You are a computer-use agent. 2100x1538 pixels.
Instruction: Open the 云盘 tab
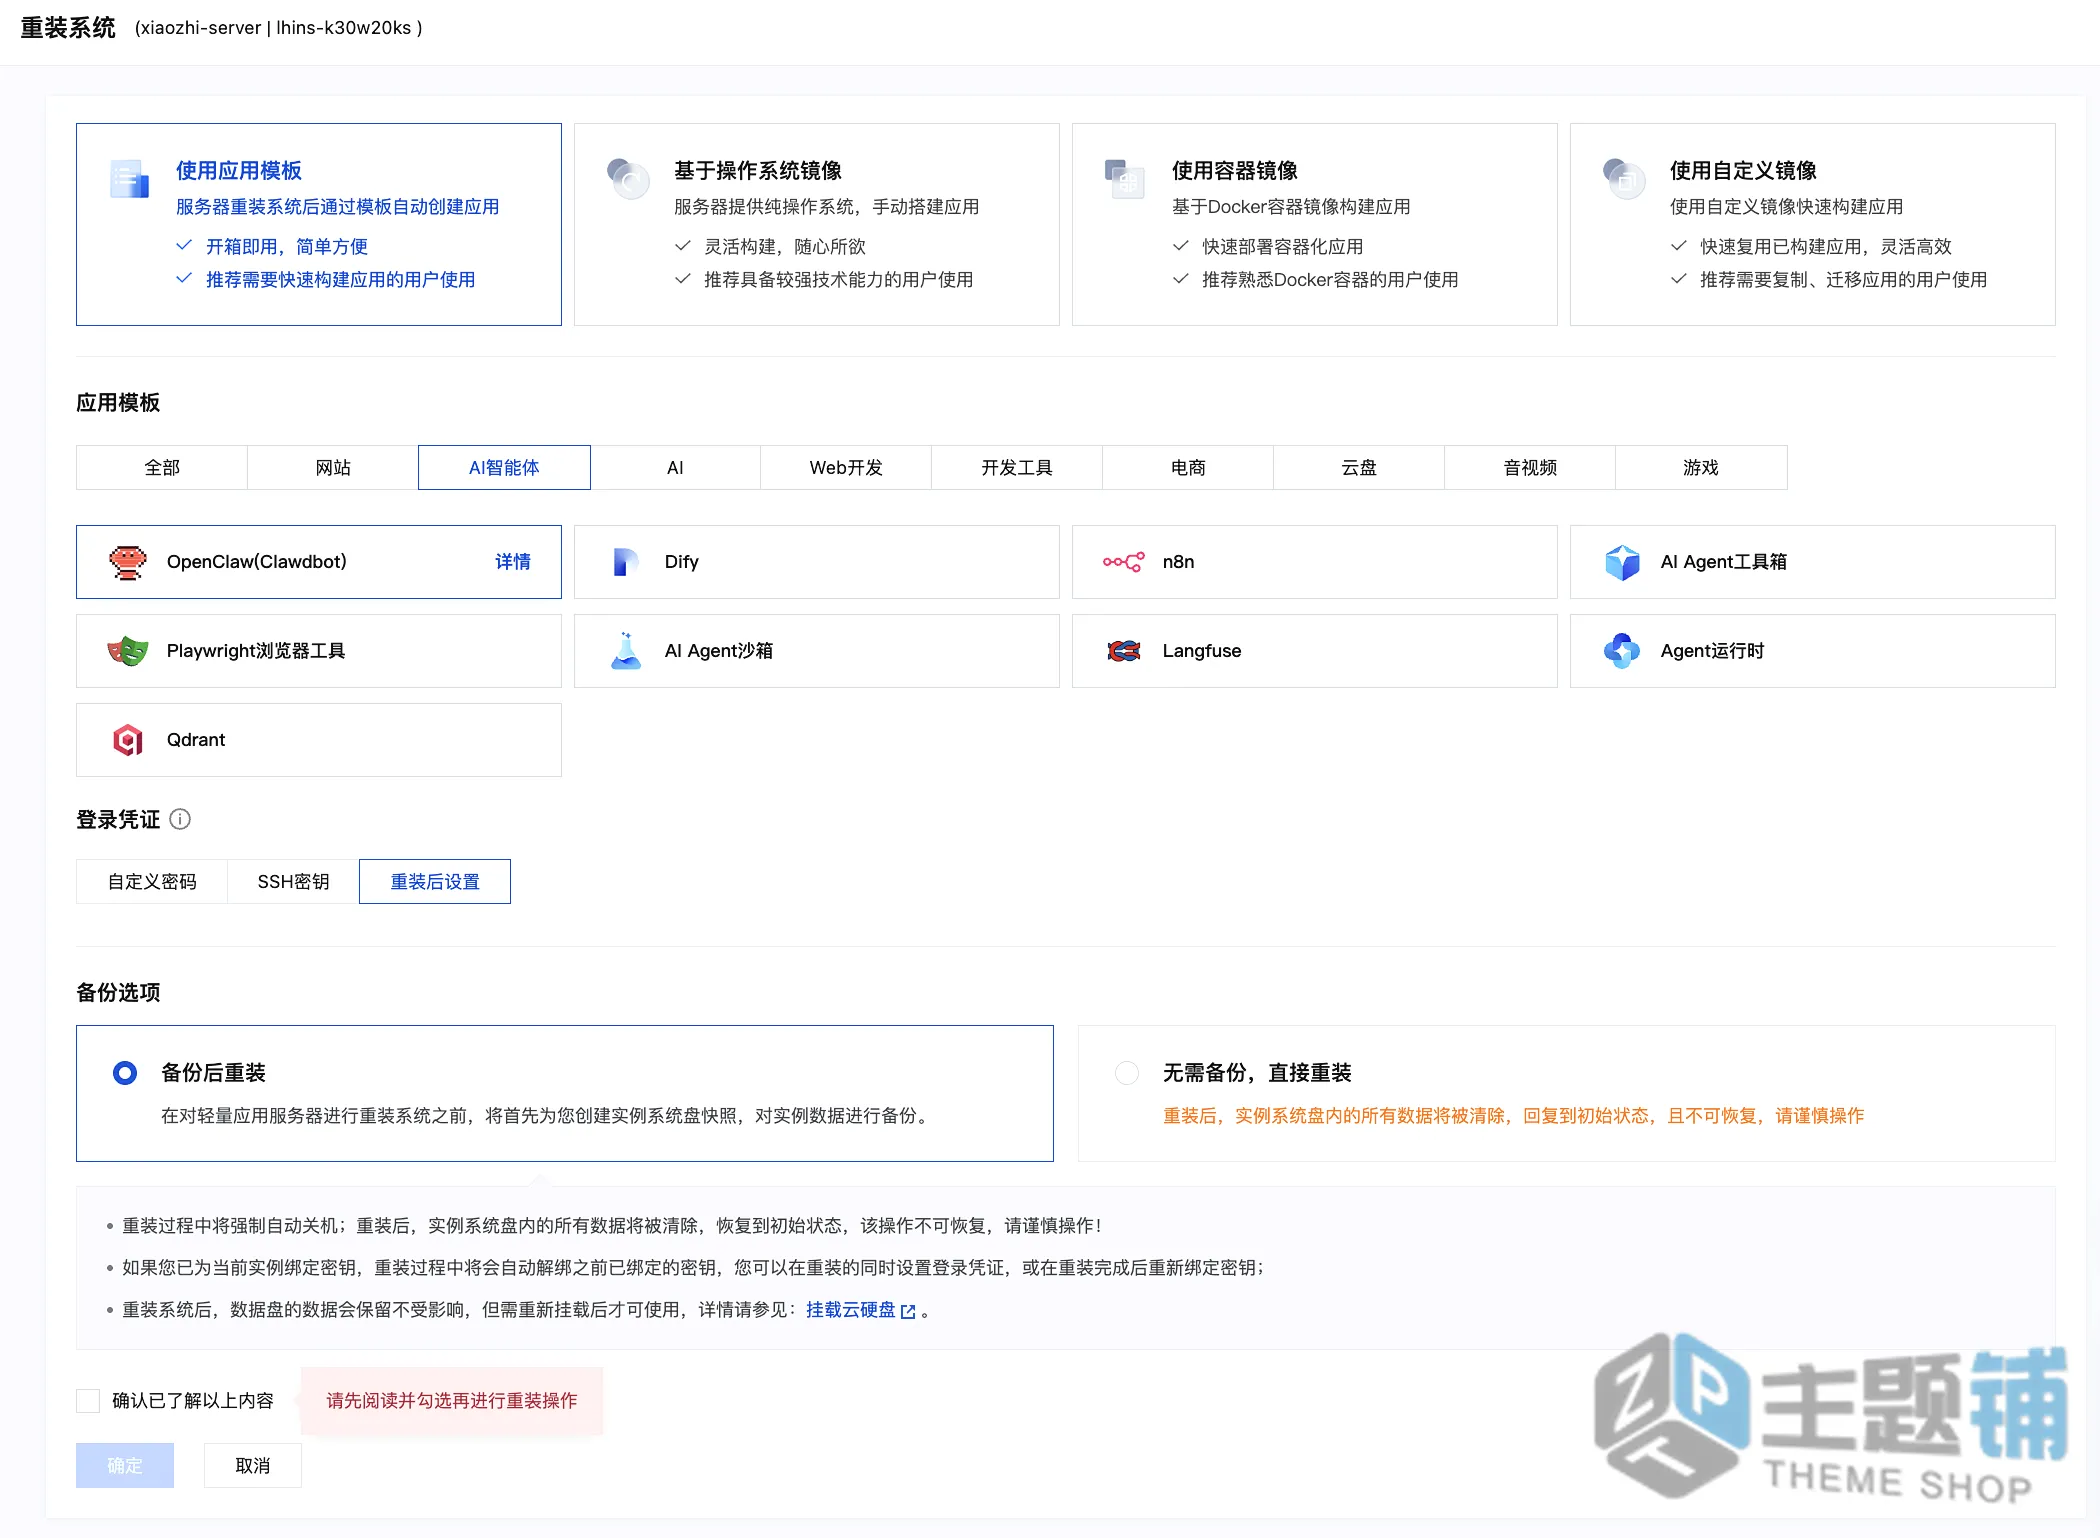1359,468
